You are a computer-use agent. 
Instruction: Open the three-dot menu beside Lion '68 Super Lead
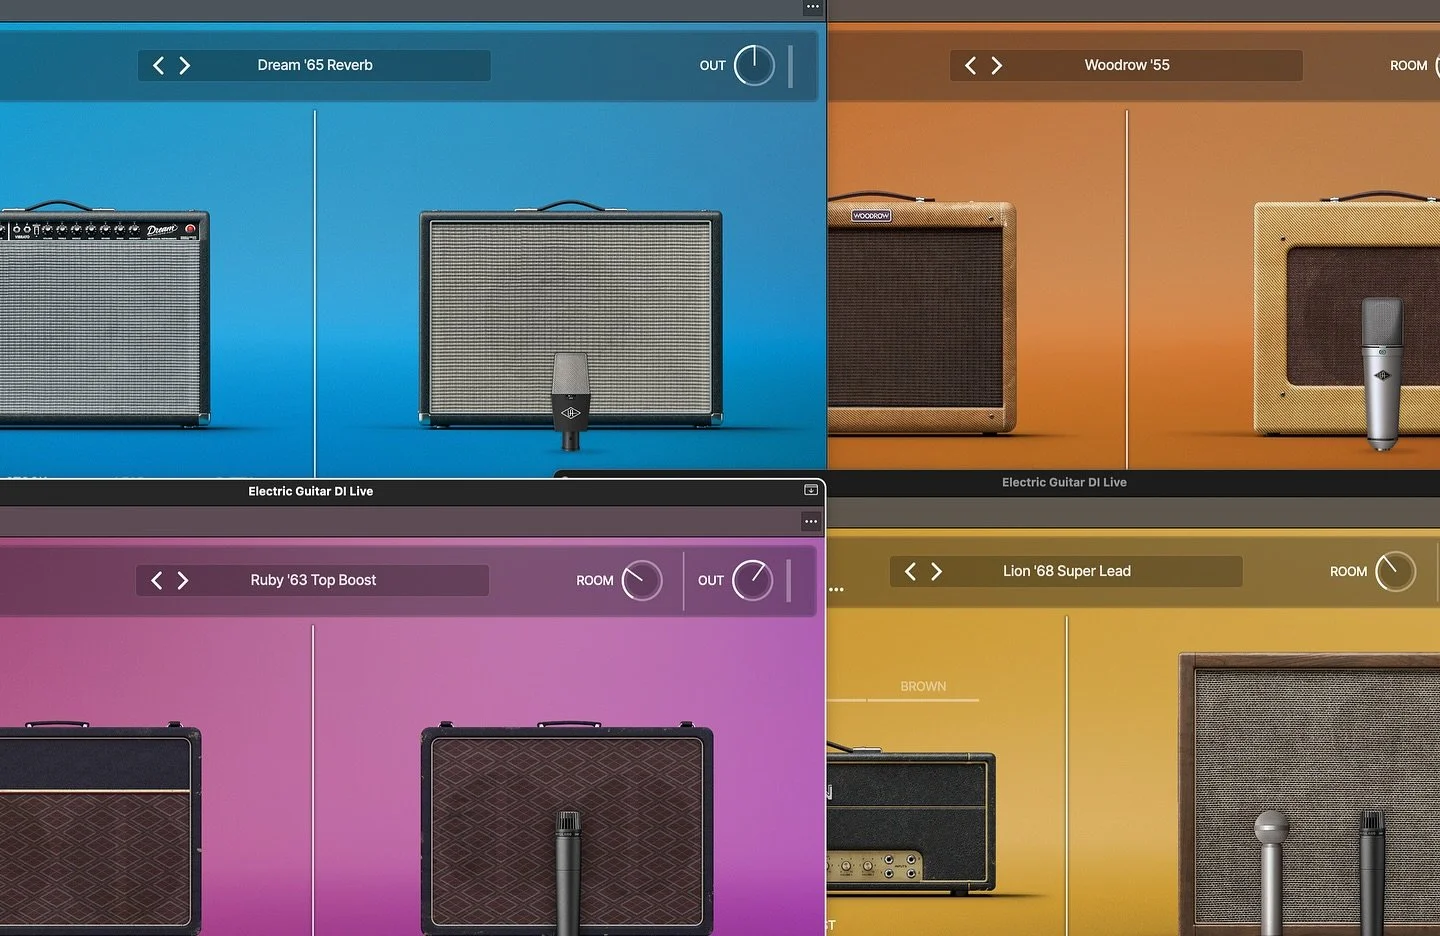836,590
